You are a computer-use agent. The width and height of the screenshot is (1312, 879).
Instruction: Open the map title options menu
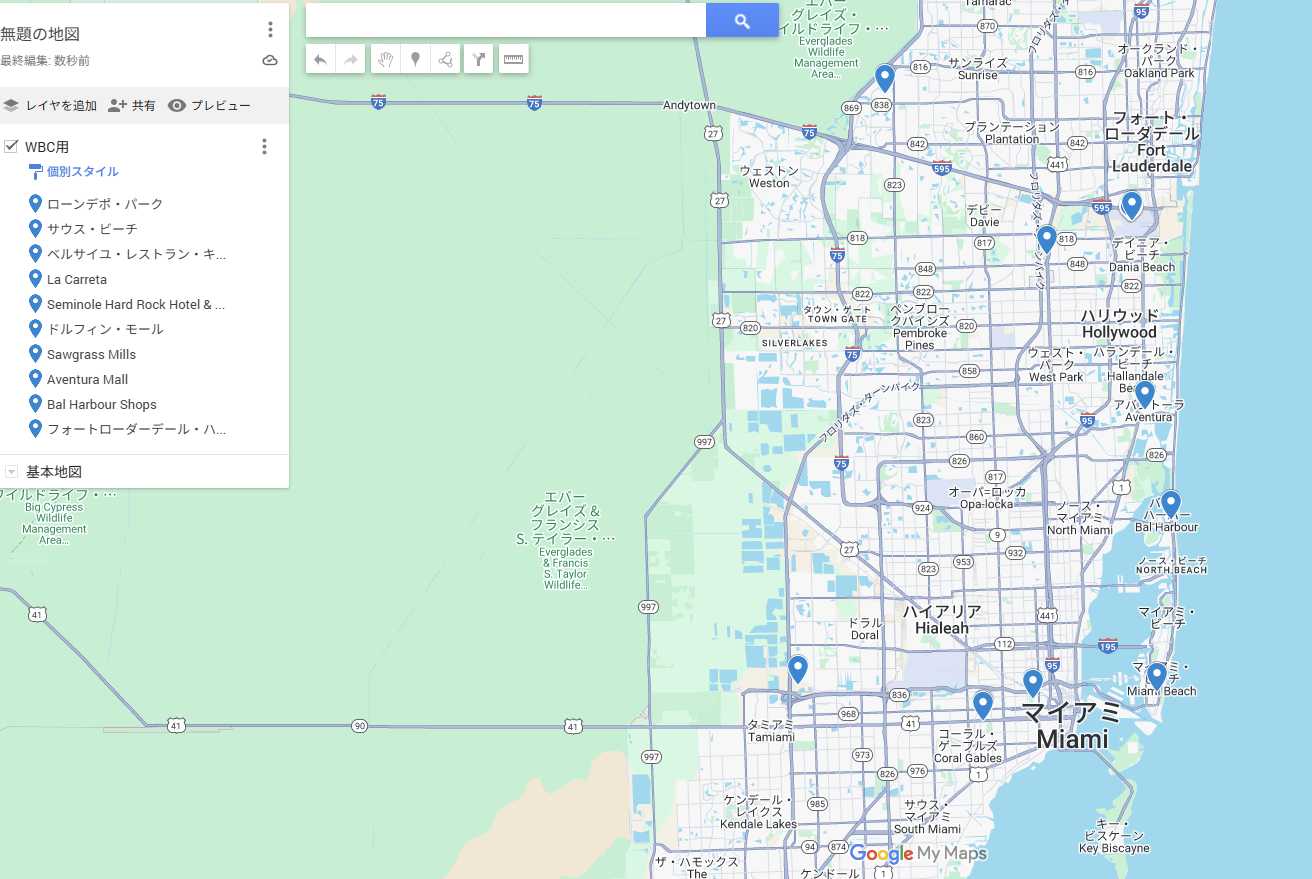coord(270,30)
